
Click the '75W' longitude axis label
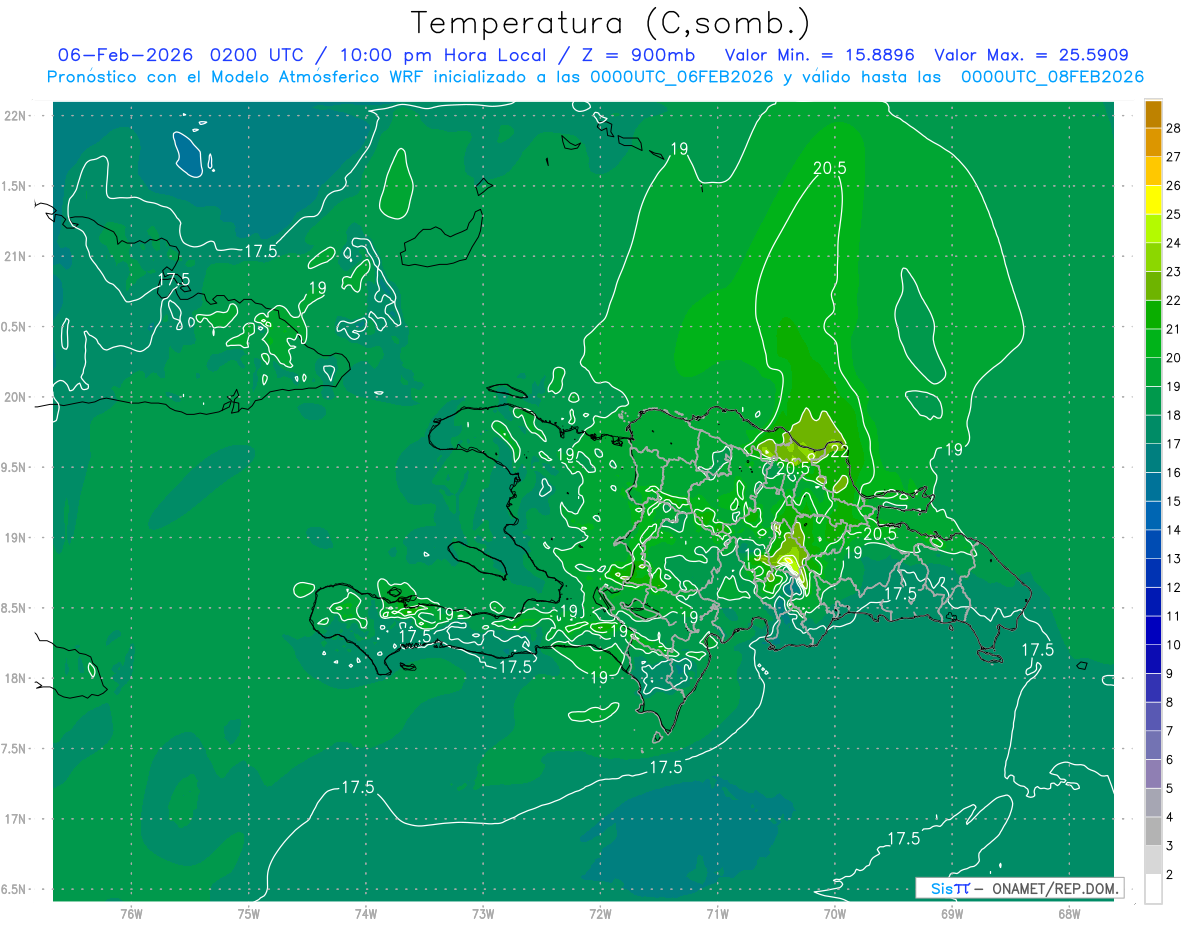tap(248, 913)
